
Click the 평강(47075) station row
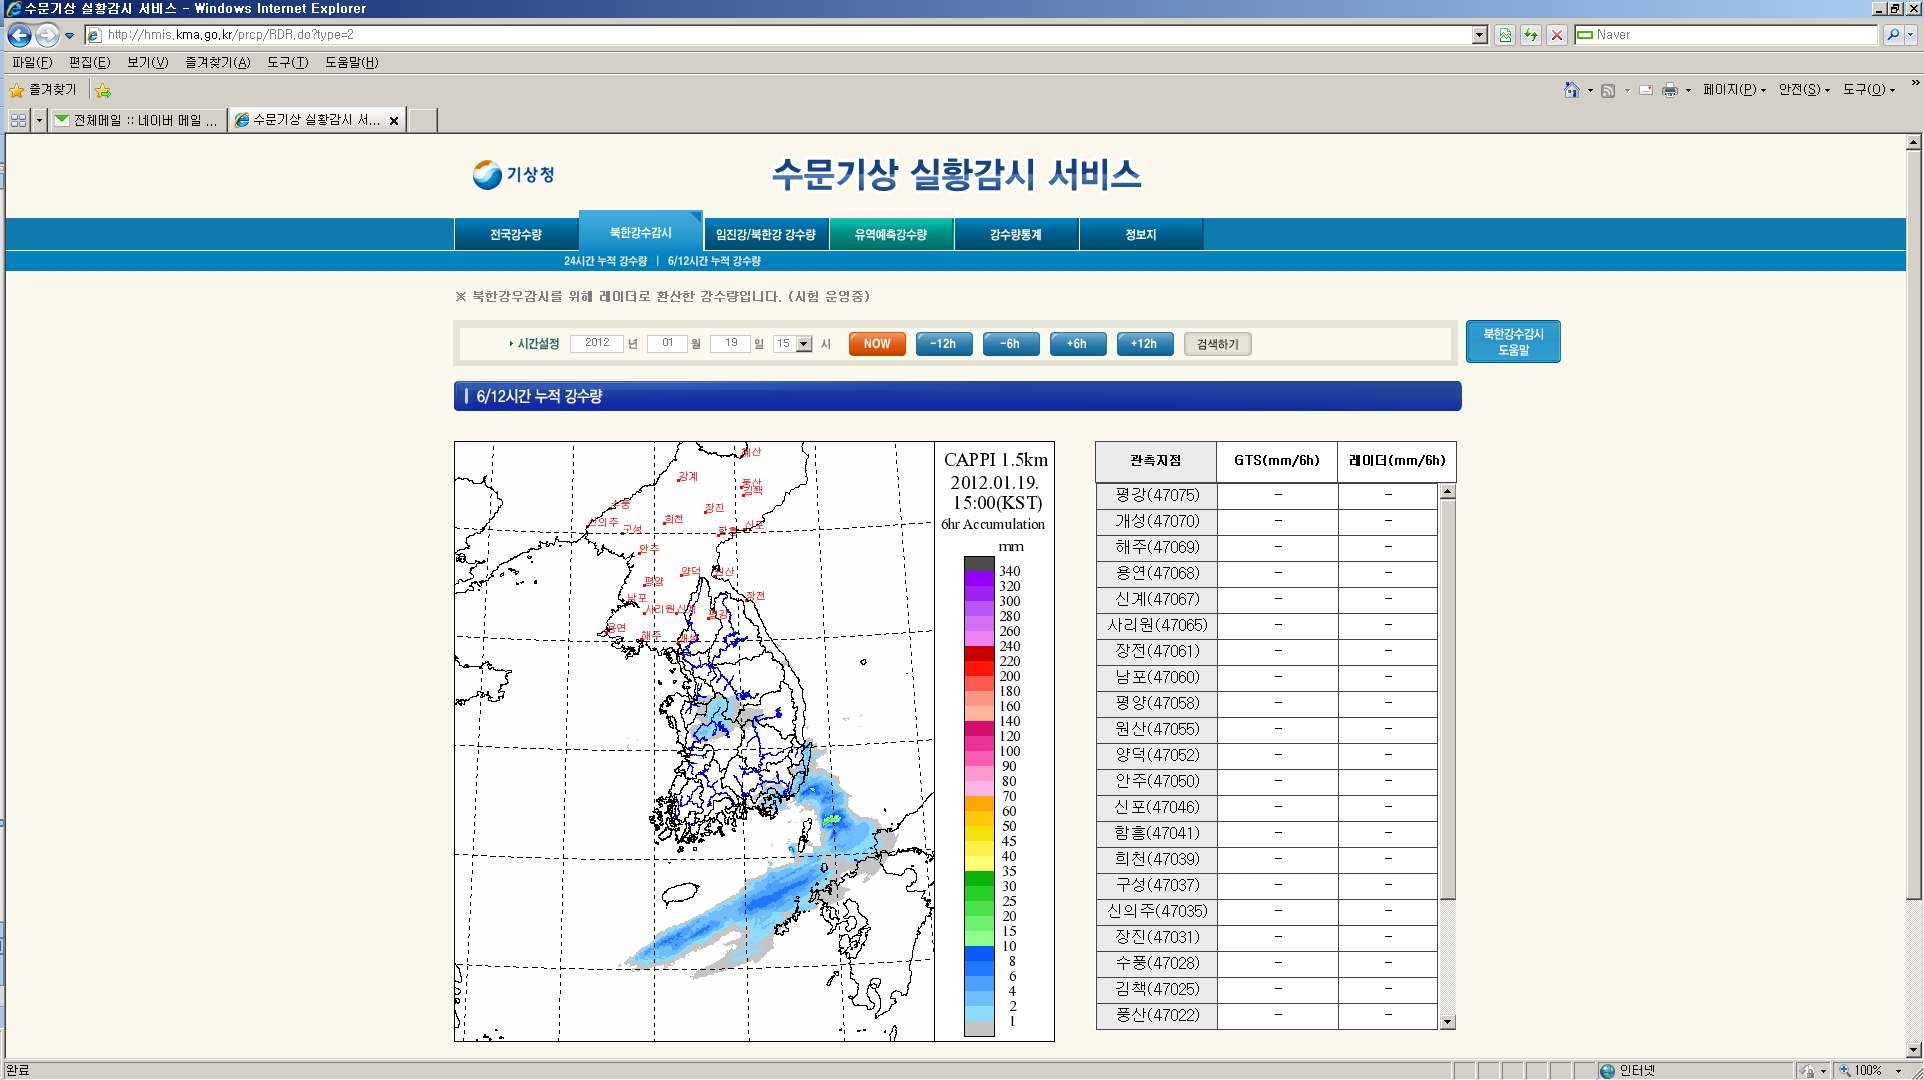click(x=1266, y=495)
